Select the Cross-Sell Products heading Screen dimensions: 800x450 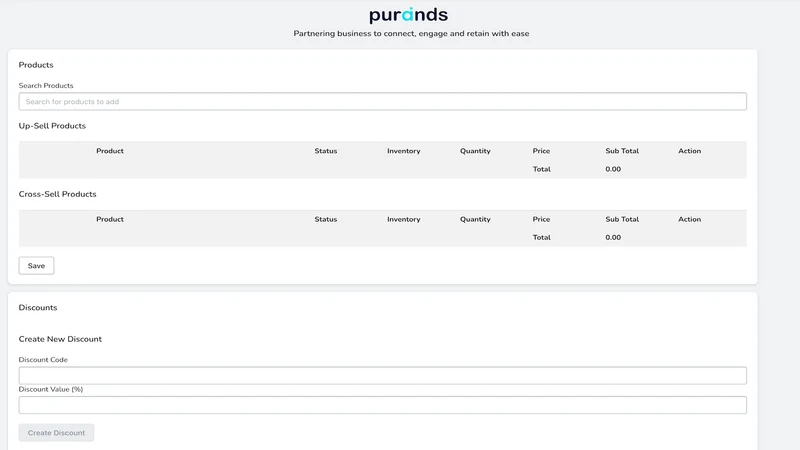pos(57,194)
